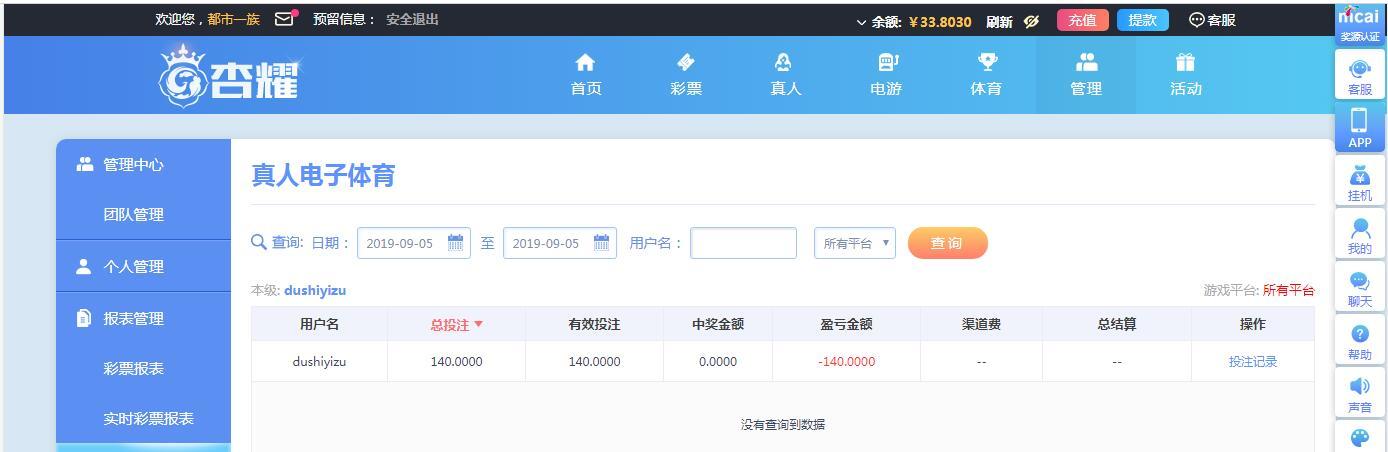Click the magnifier 查询 icon

(x=259, y=242)
